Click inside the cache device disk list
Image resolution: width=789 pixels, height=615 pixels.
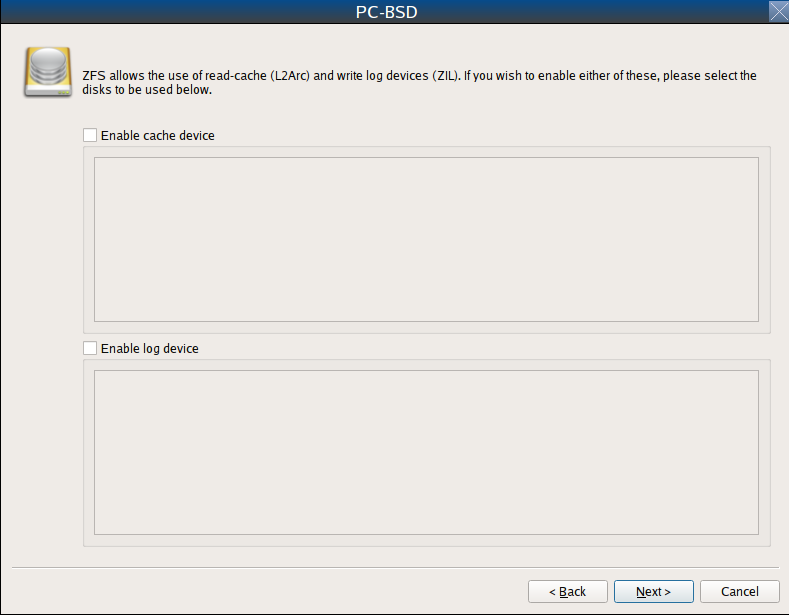point(426,239)
